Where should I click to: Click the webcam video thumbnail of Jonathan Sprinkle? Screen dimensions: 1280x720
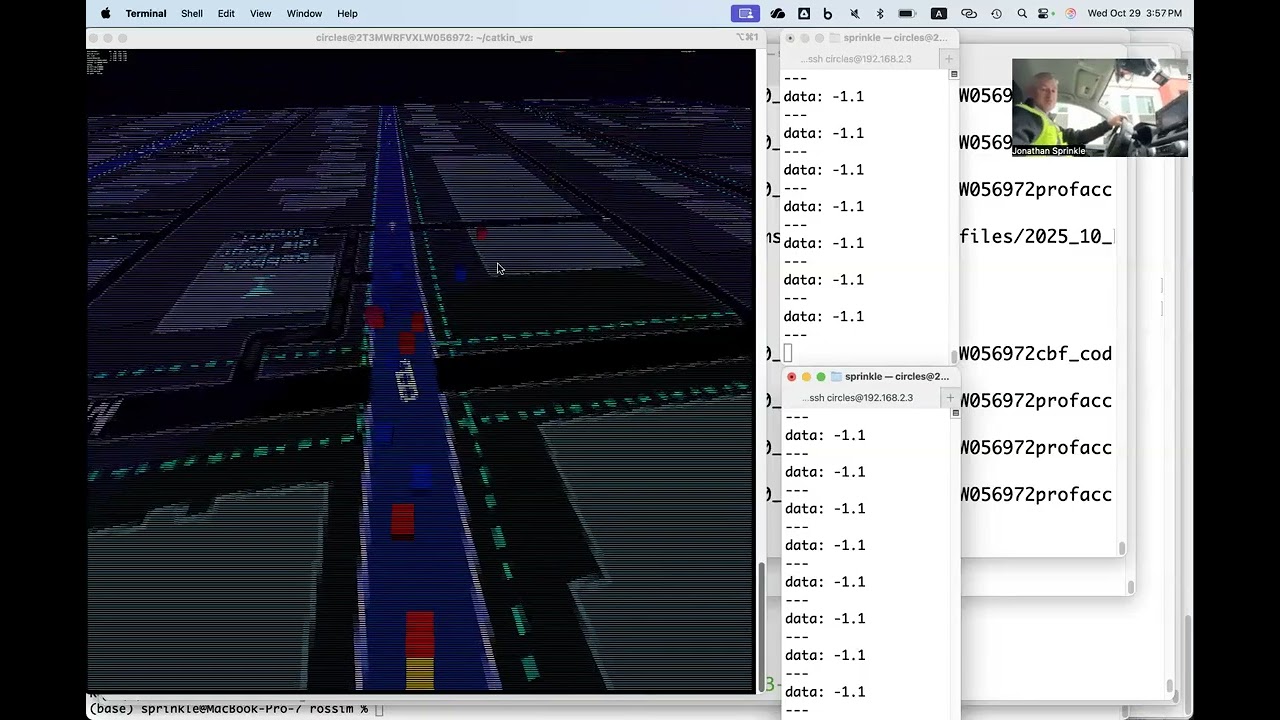pyautogui.click(x=1098, y=107)
